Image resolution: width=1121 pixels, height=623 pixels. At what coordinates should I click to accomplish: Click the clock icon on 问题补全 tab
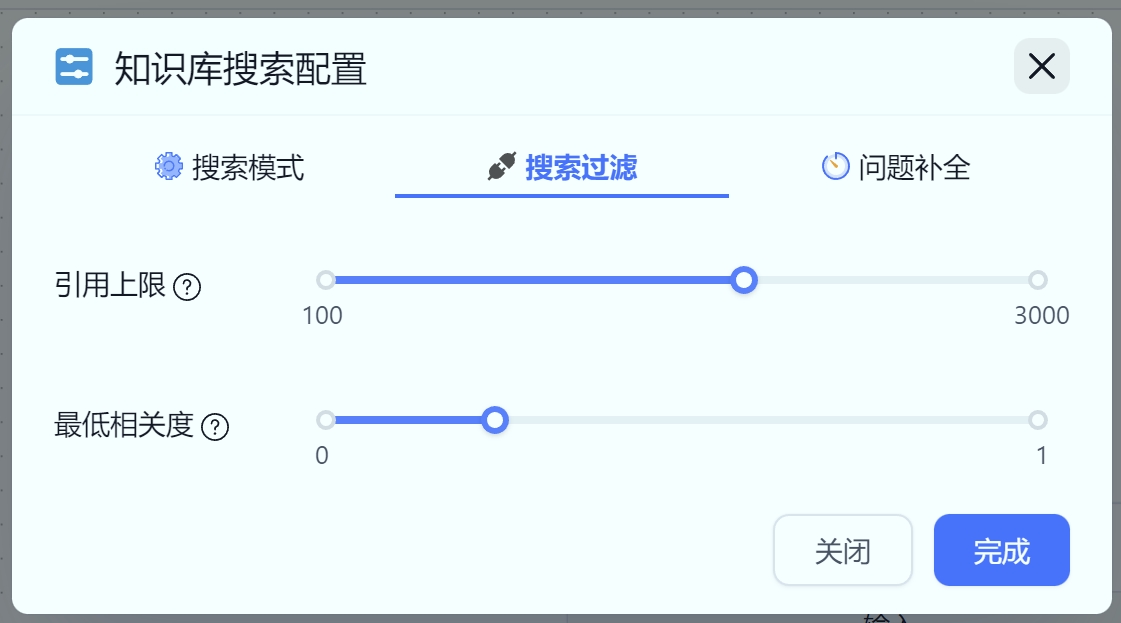tap(835, 166)
